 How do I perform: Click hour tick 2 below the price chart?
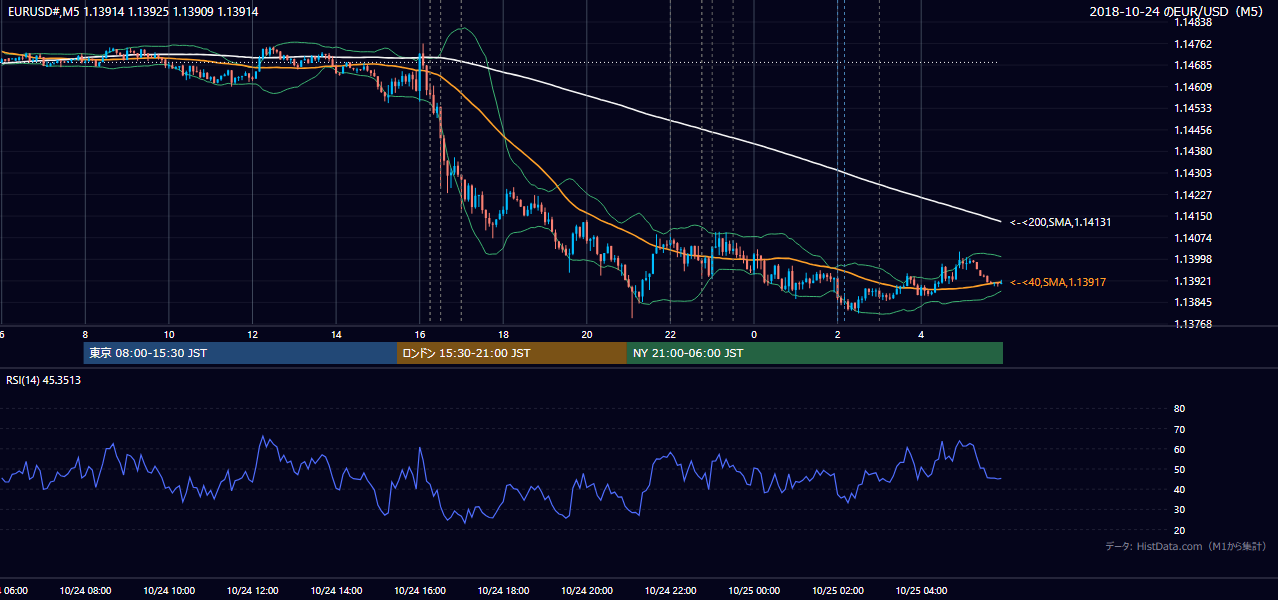click(837, 334)
